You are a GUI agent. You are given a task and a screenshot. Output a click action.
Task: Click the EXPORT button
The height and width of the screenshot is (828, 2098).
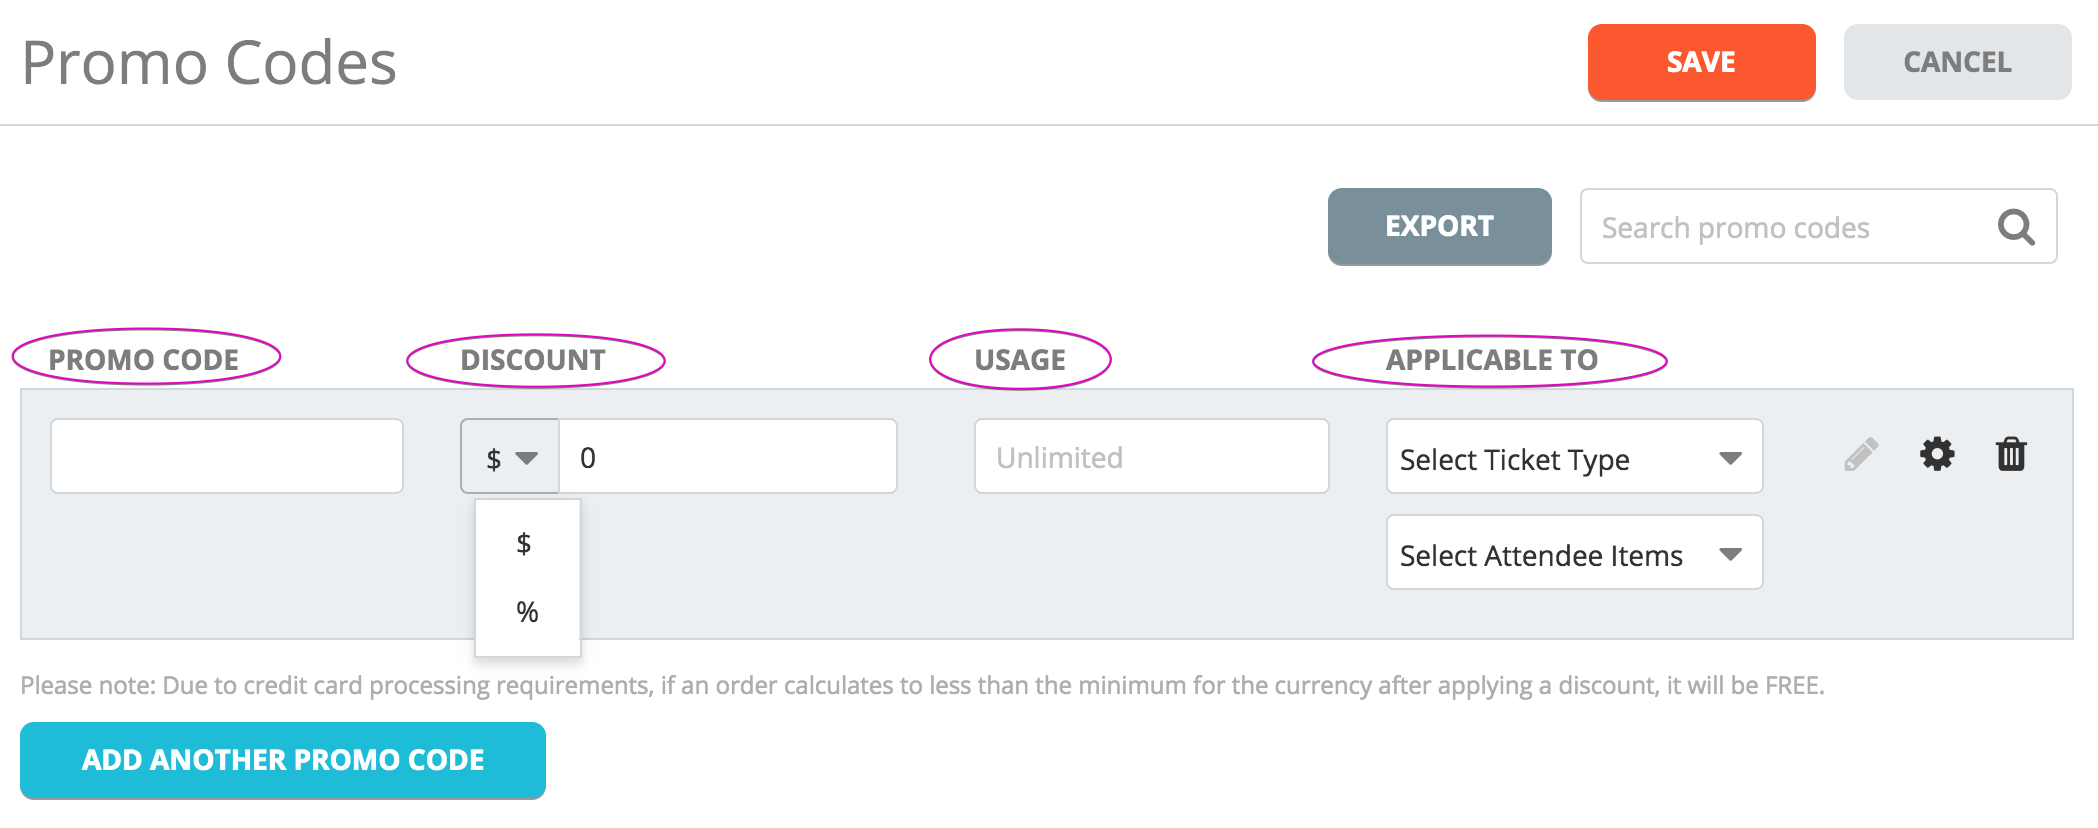[x=1439, y=226]
